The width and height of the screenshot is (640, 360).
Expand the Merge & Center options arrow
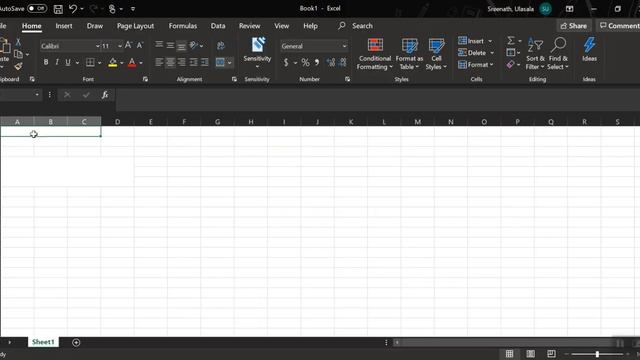click(x=230, y=62)
